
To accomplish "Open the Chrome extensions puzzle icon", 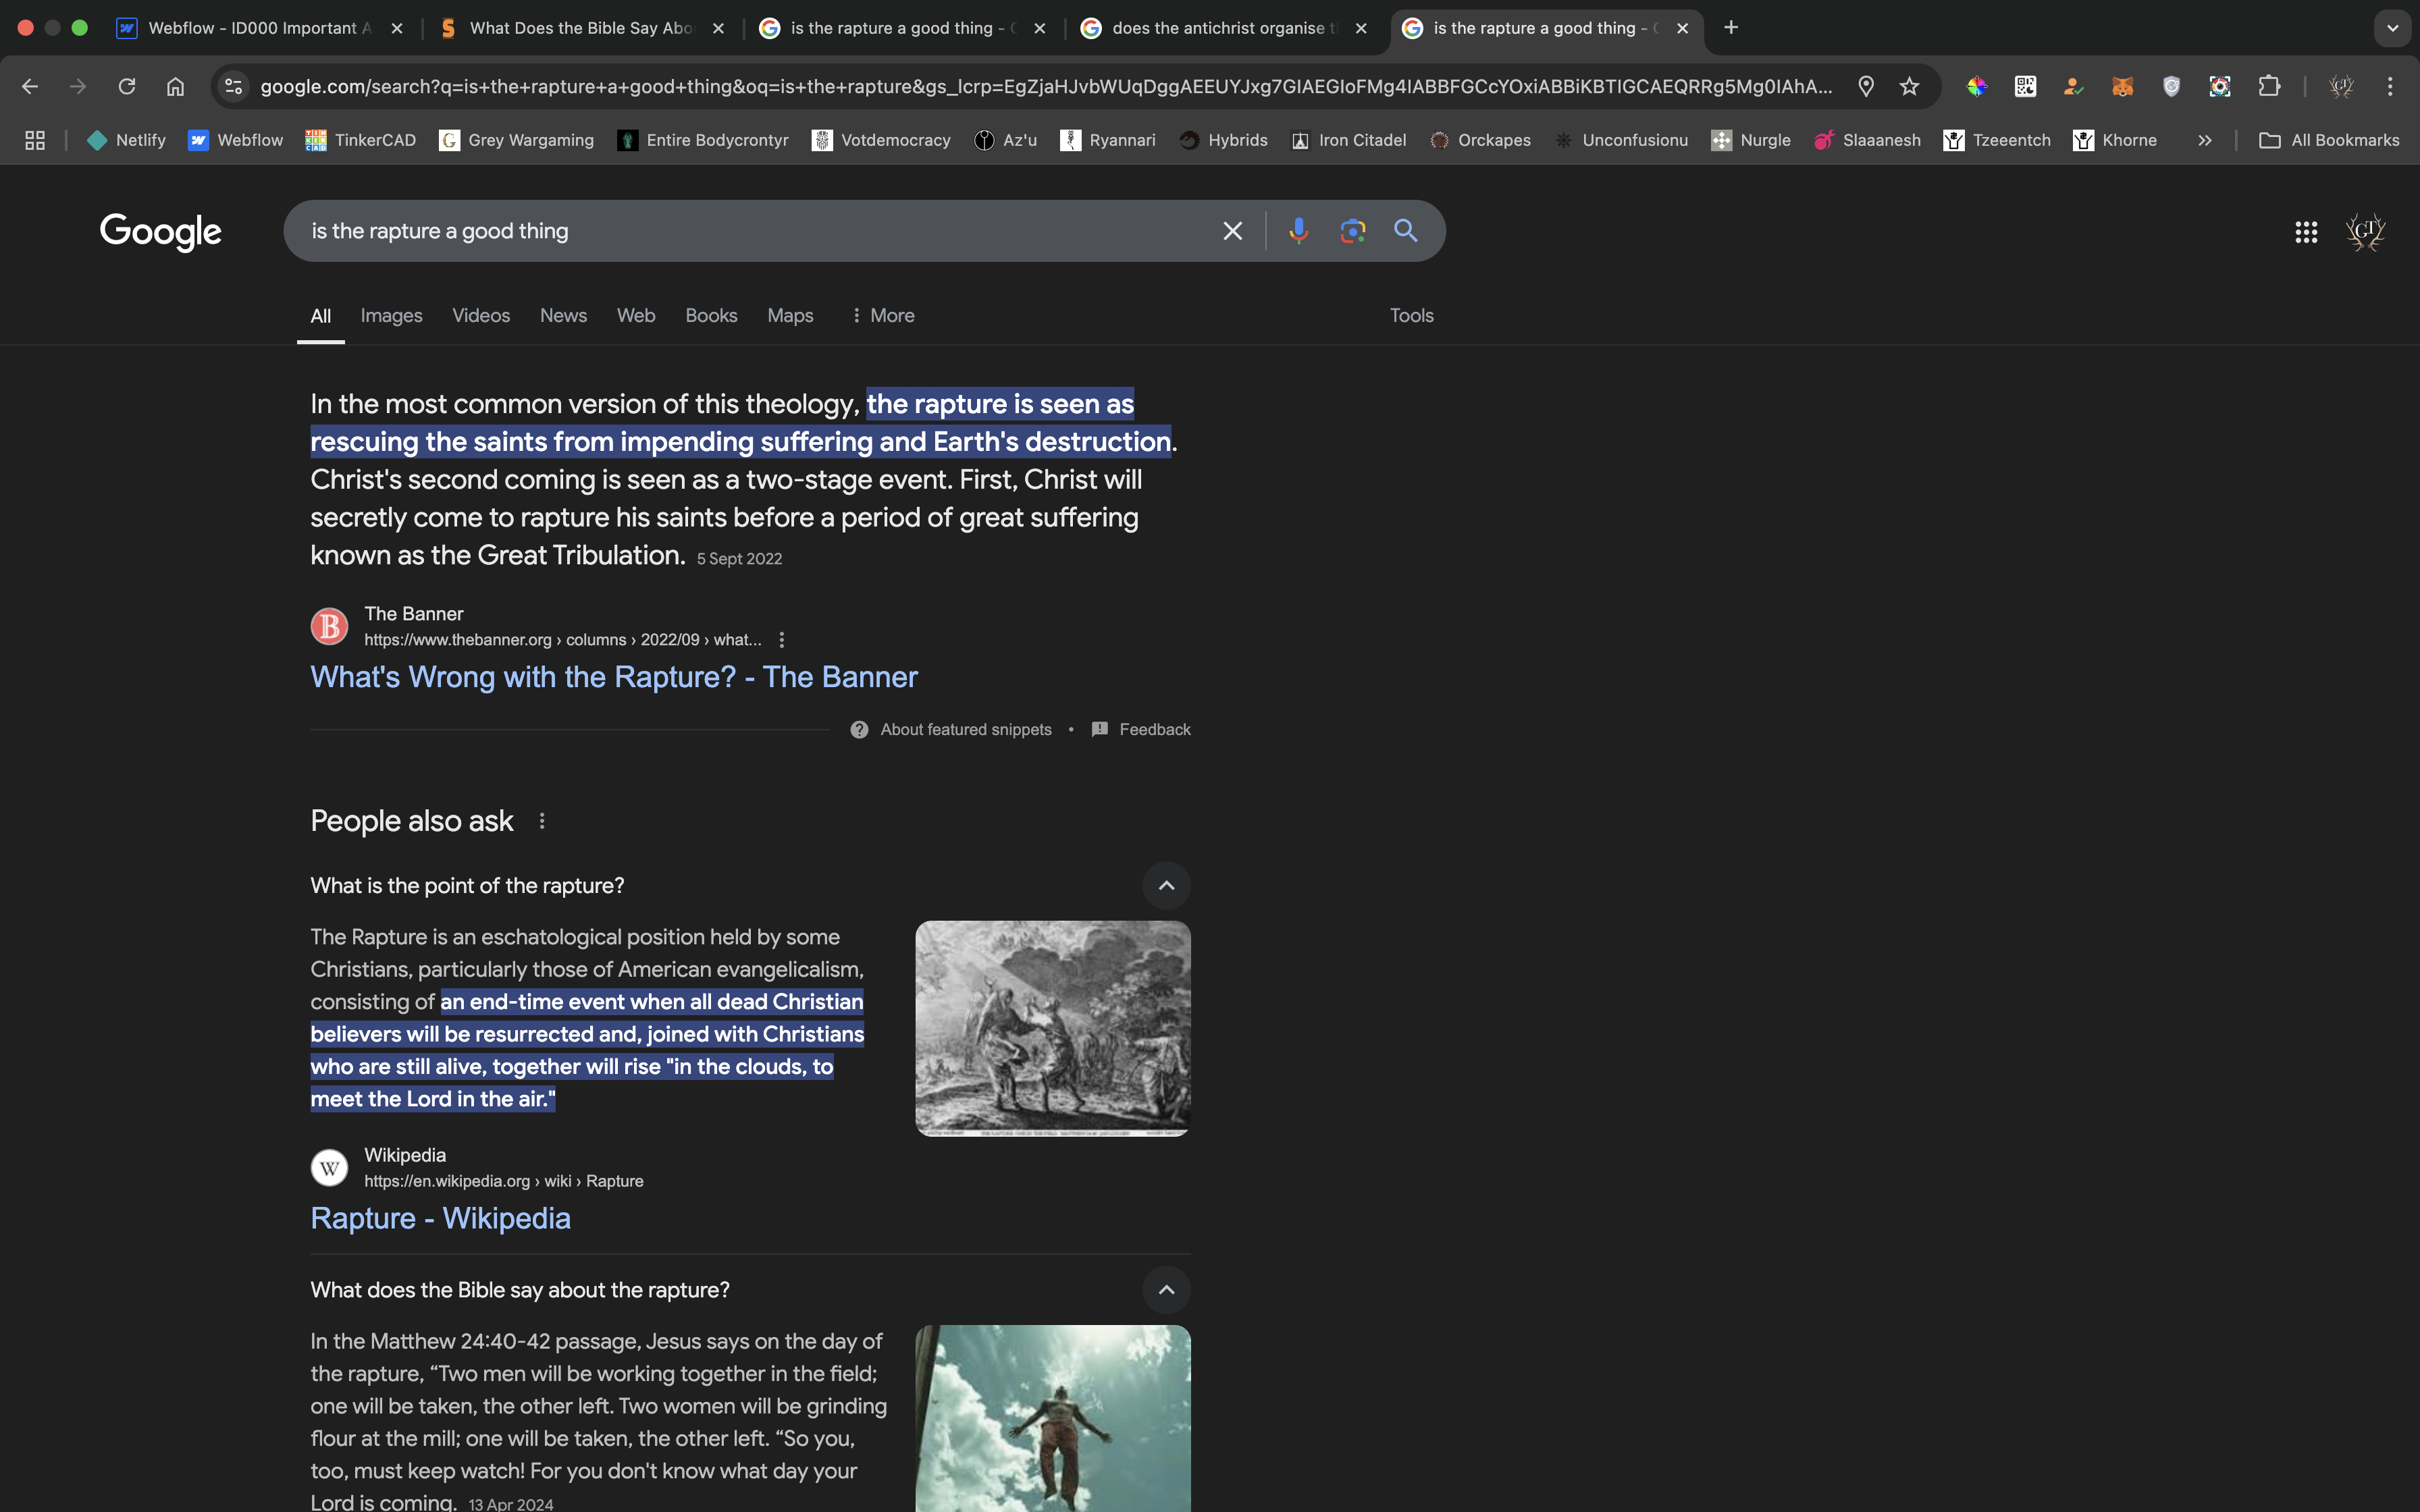I will [x=2269, y=86].
